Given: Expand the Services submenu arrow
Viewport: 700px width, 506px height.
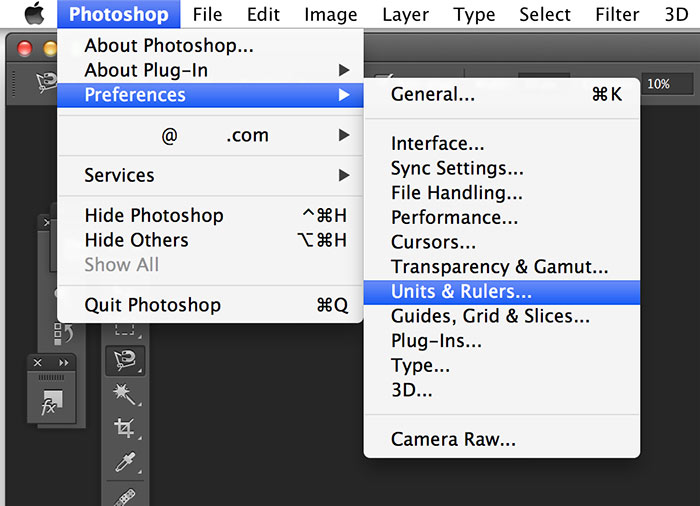Looking at the screenshot, I should point(344,175).
